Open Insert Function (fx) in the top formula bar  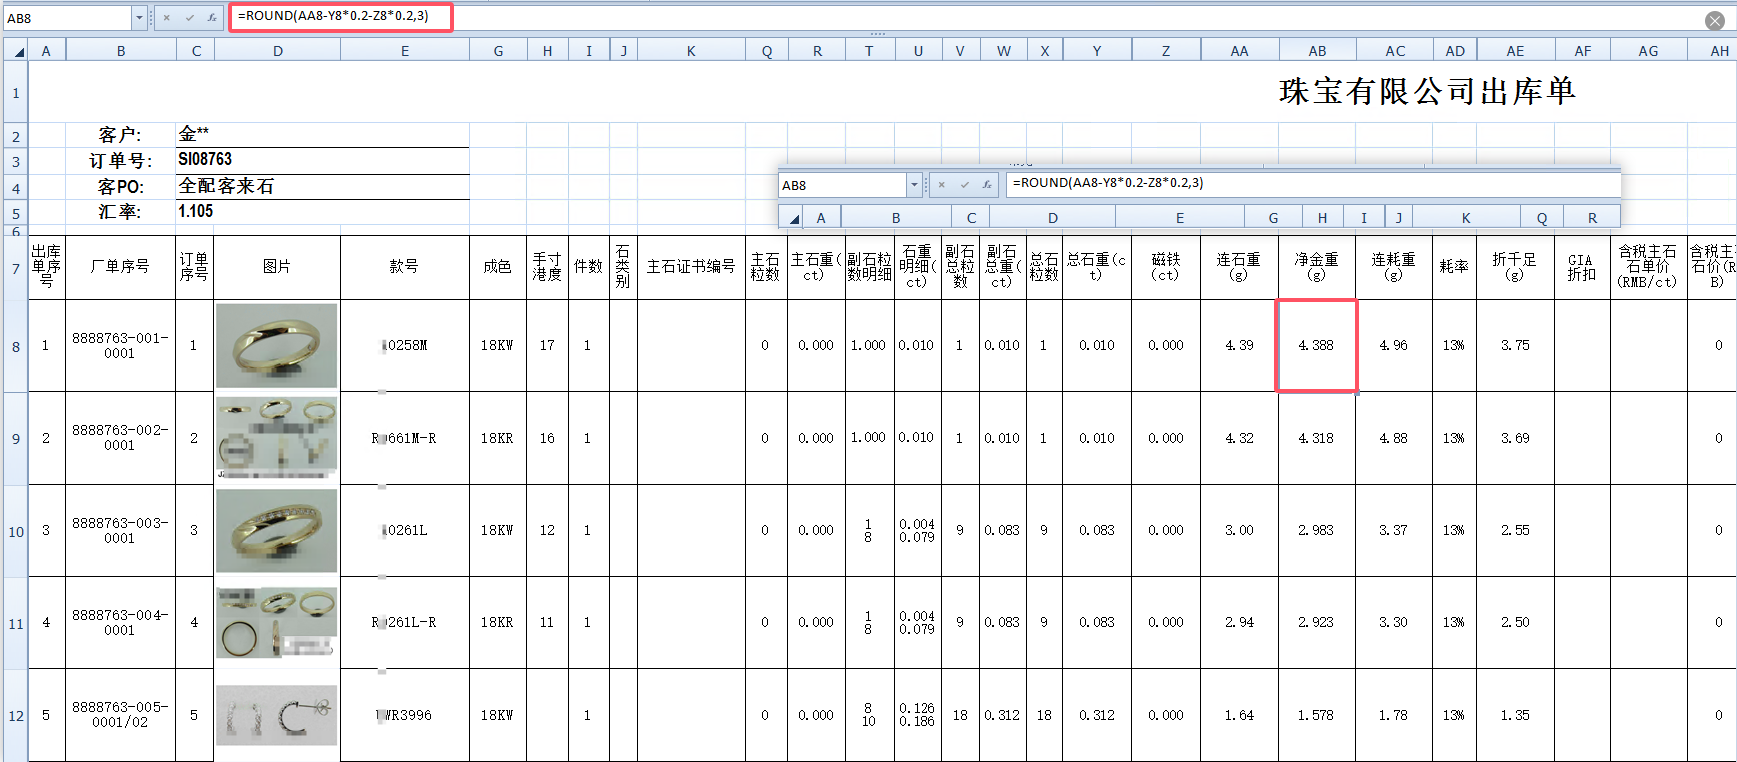212,18
